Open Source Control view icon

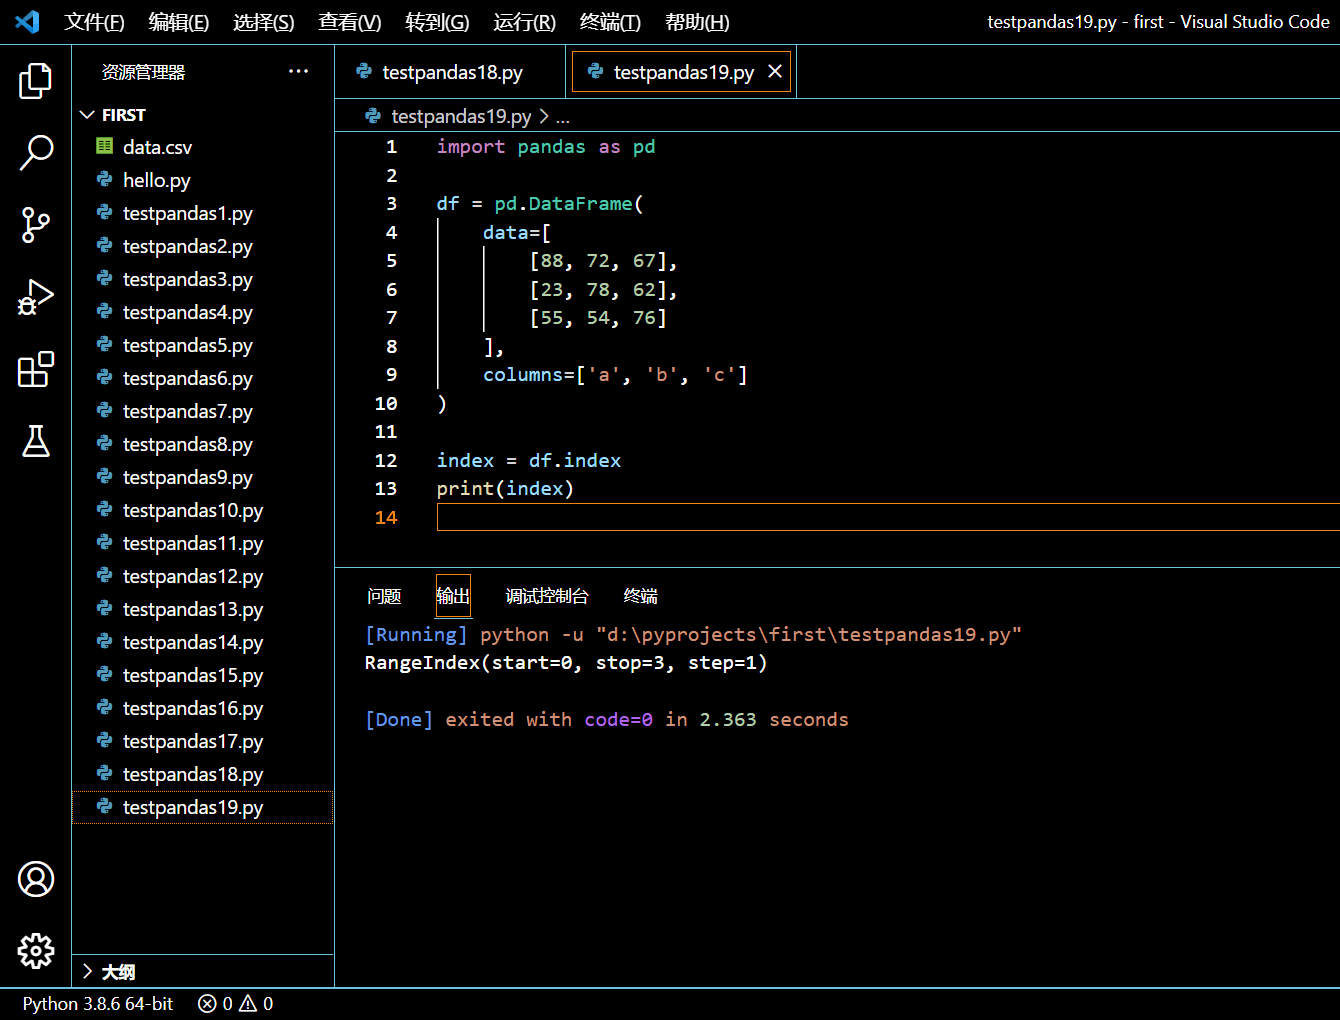[36, 225]
